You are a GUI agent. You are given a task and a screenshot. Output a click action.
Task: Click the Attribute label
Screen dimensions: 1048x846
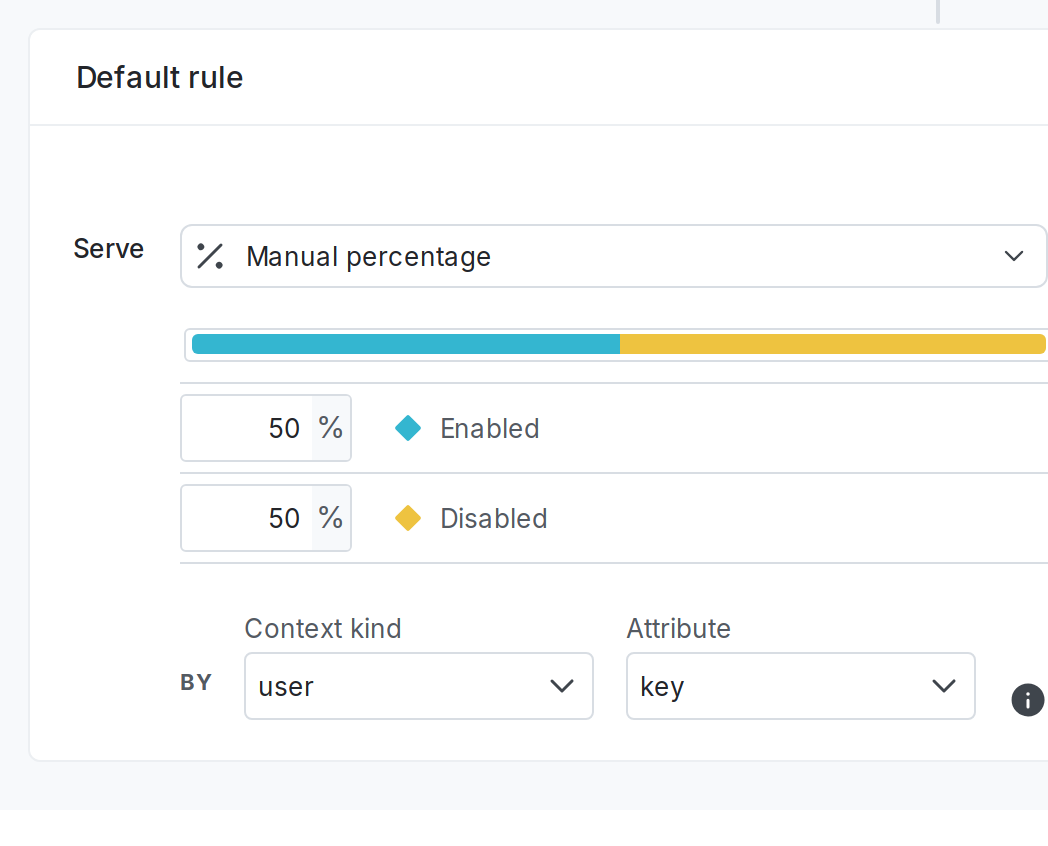tap(678, 628)
